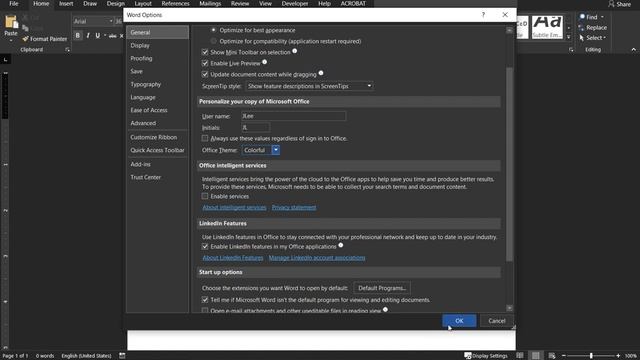Open Manage LinkedIn account associations link
This screenshot has height=360, width=640.
(317, 258)
